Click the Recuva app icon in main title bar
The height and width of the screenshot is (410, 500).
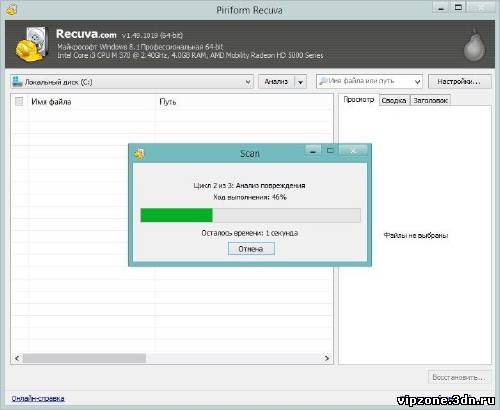pos(11,10)
